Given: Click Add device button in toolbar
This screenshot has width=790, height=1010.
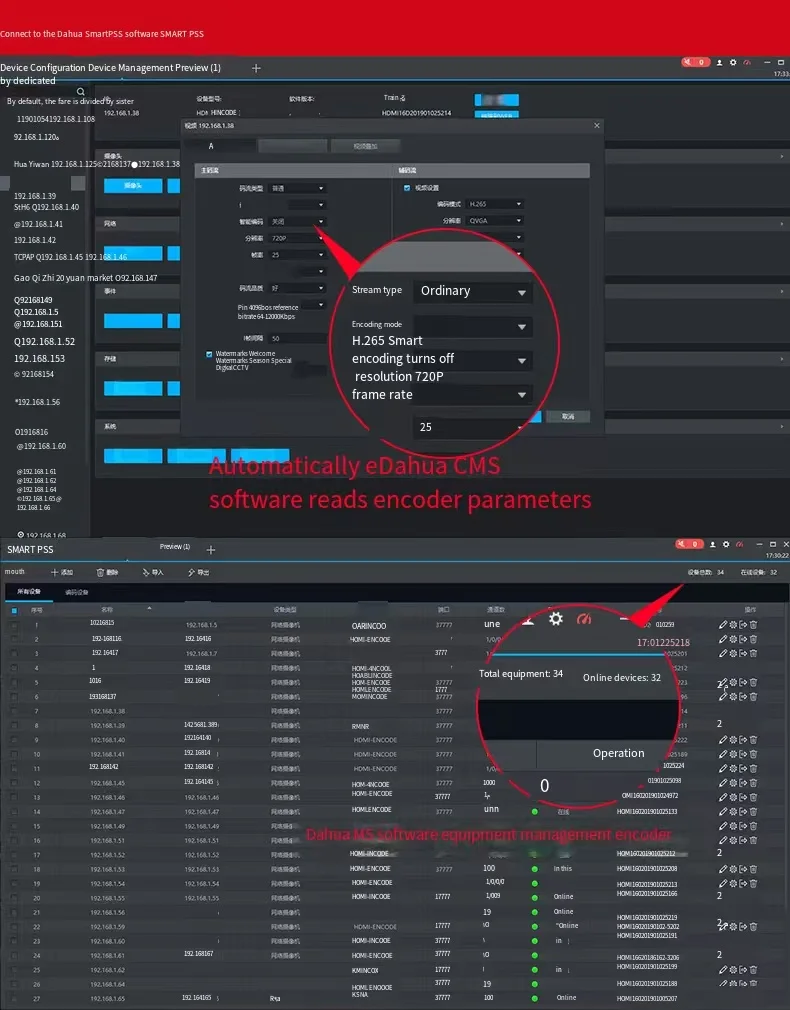Looking at the screenshot, I should pyautogui.click(x=62, y=572).
